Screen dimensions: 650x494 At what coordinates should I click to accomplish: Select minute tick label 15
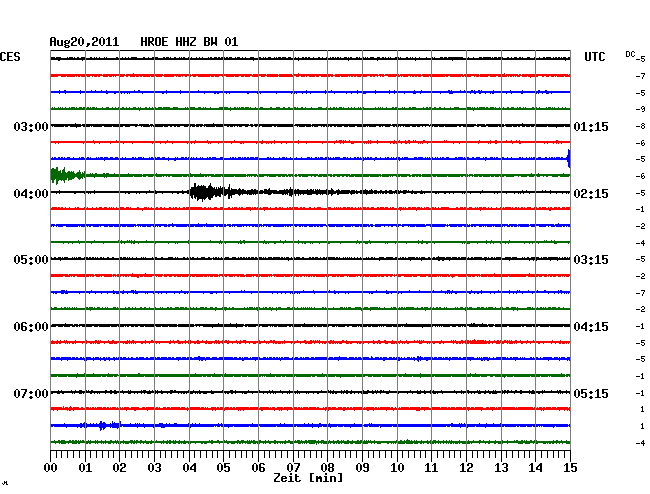pos(570,468)
